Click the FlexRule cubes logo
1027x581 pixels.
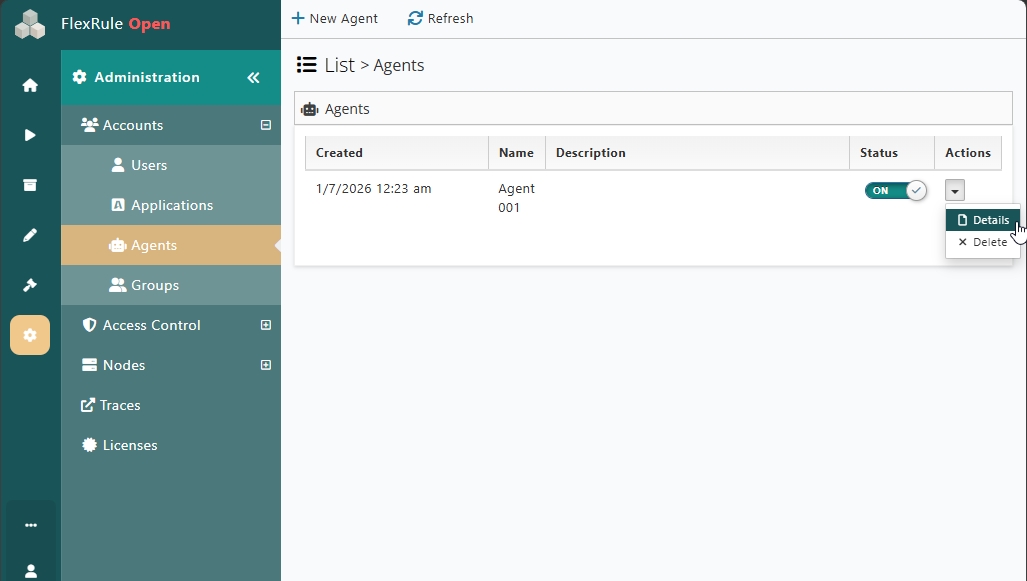[x=30, y=24]
